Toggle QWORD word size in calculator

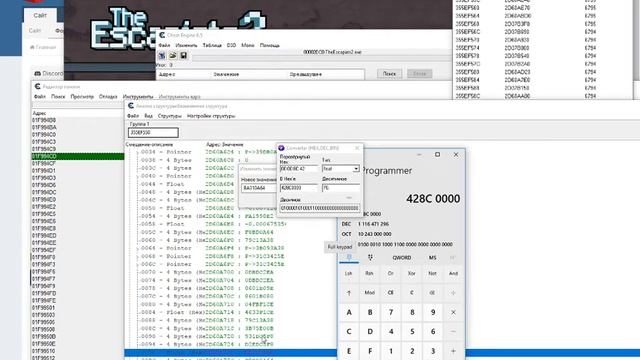click(x=402, y=258)
